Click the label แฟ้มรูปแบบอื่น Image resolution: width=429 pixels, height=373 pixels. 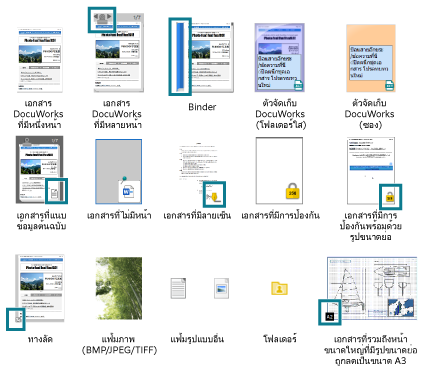click(197, 339)
